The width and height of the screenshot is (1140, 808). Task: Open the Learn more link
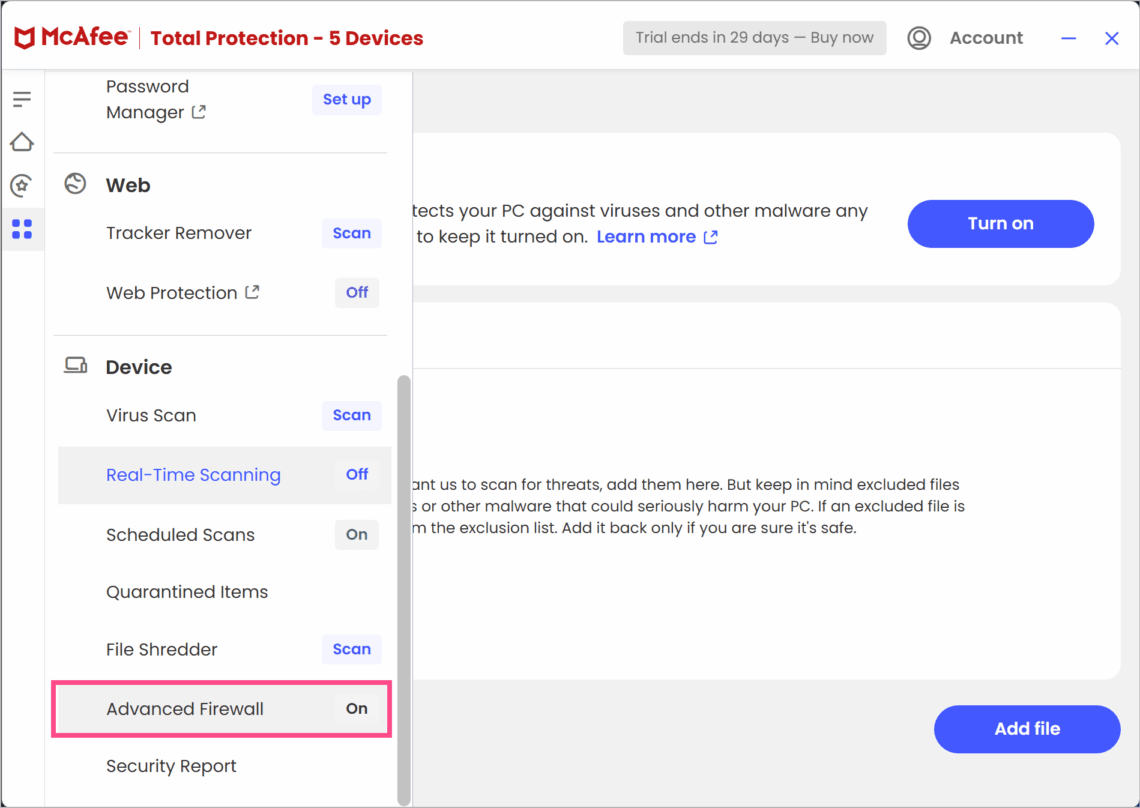[x=647, y=236]
